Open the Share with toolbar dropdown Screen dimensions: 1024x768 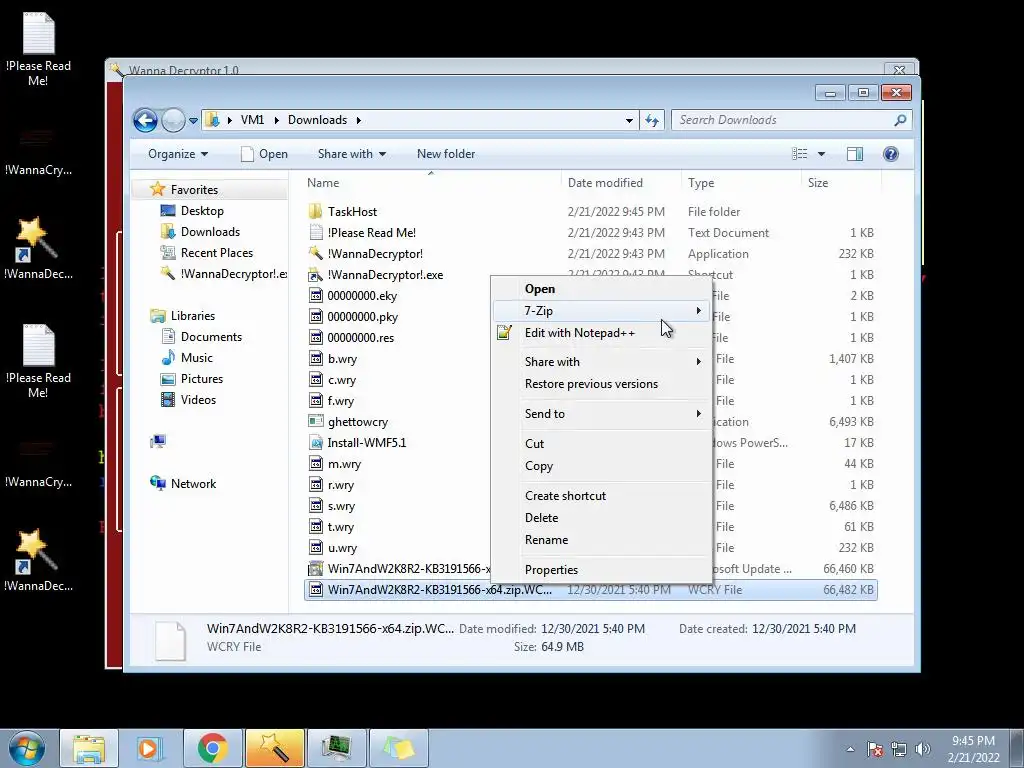351,154
